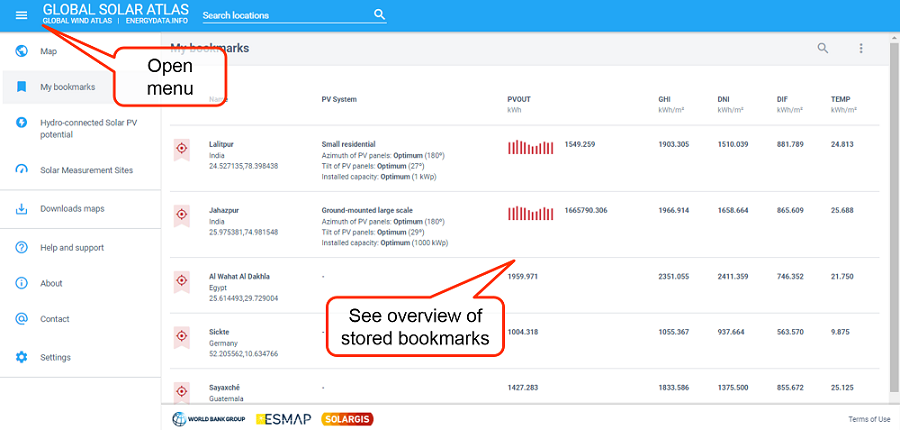The image size is (900, 430).
Task: Click the PVOUT column header
Action: tap(518, 99)
